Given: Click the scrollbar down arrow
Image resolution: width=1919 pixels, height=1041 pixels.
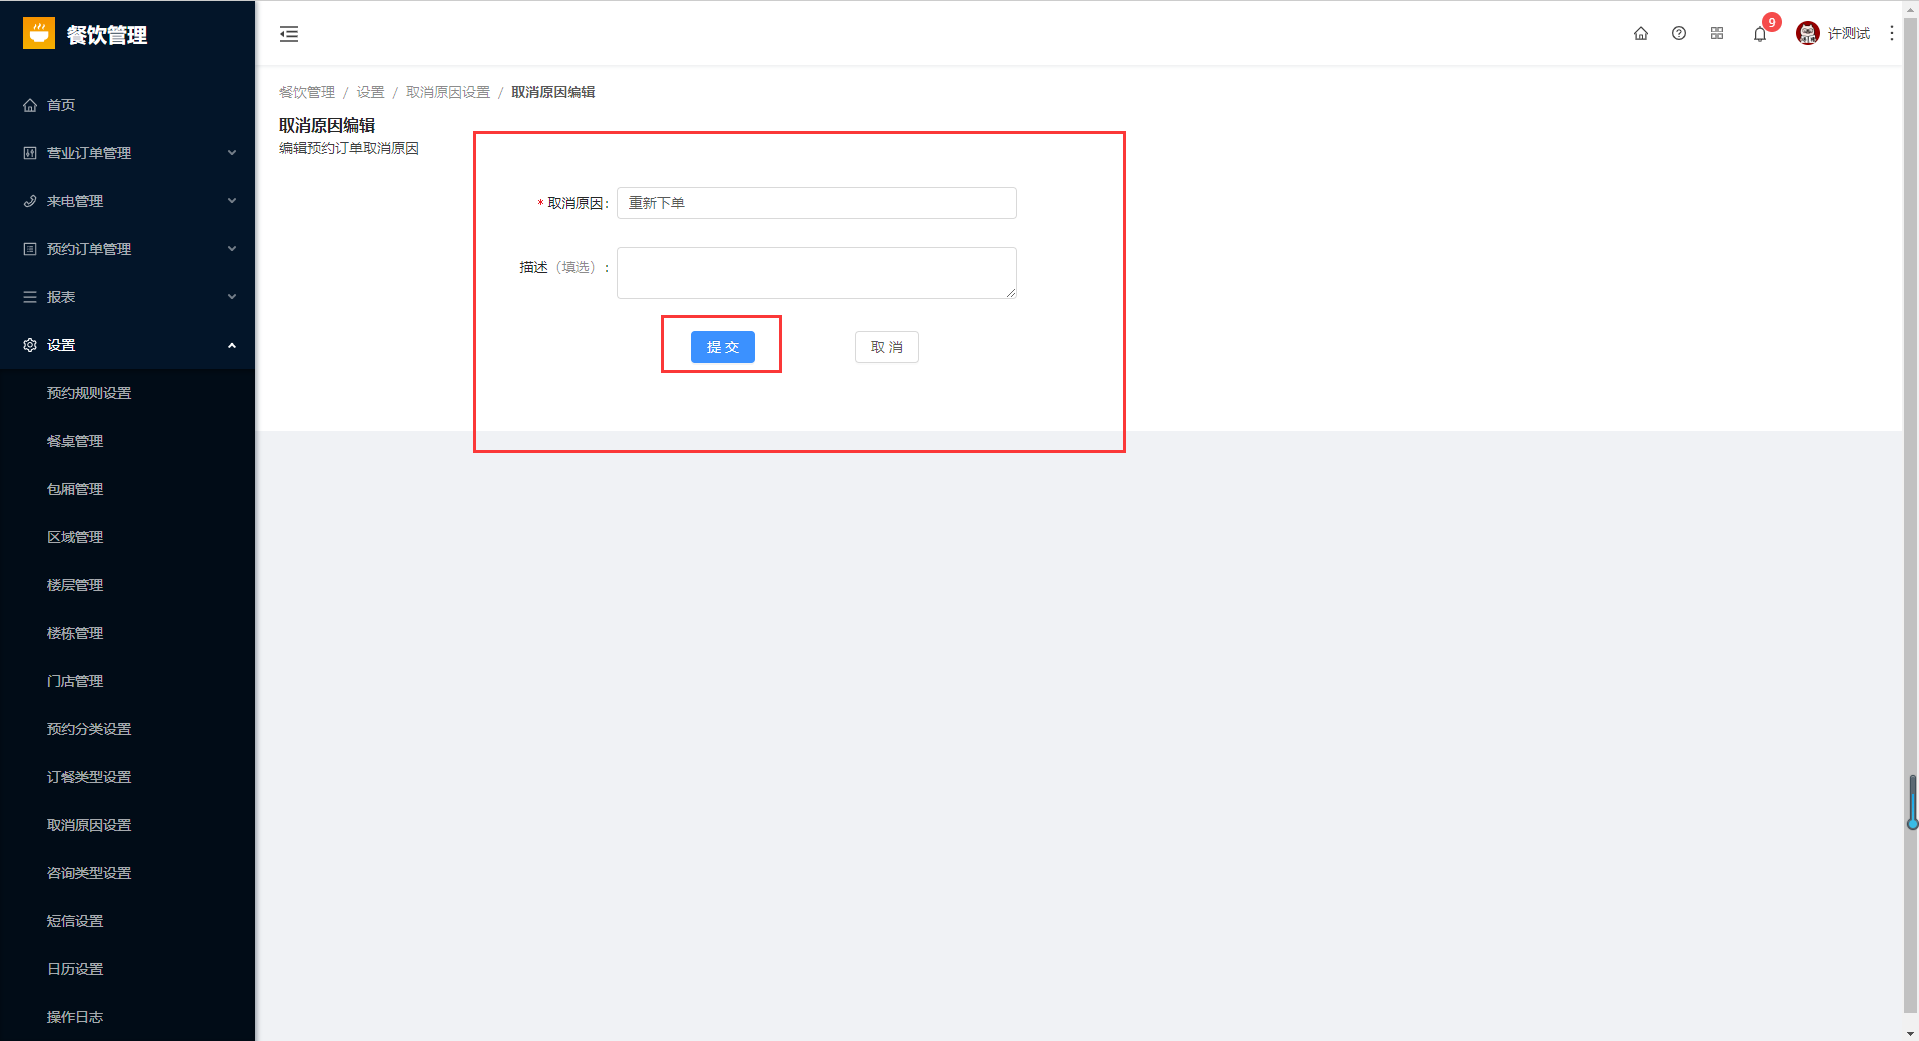Looking at the screenshot, I should pos(1911,1033).
